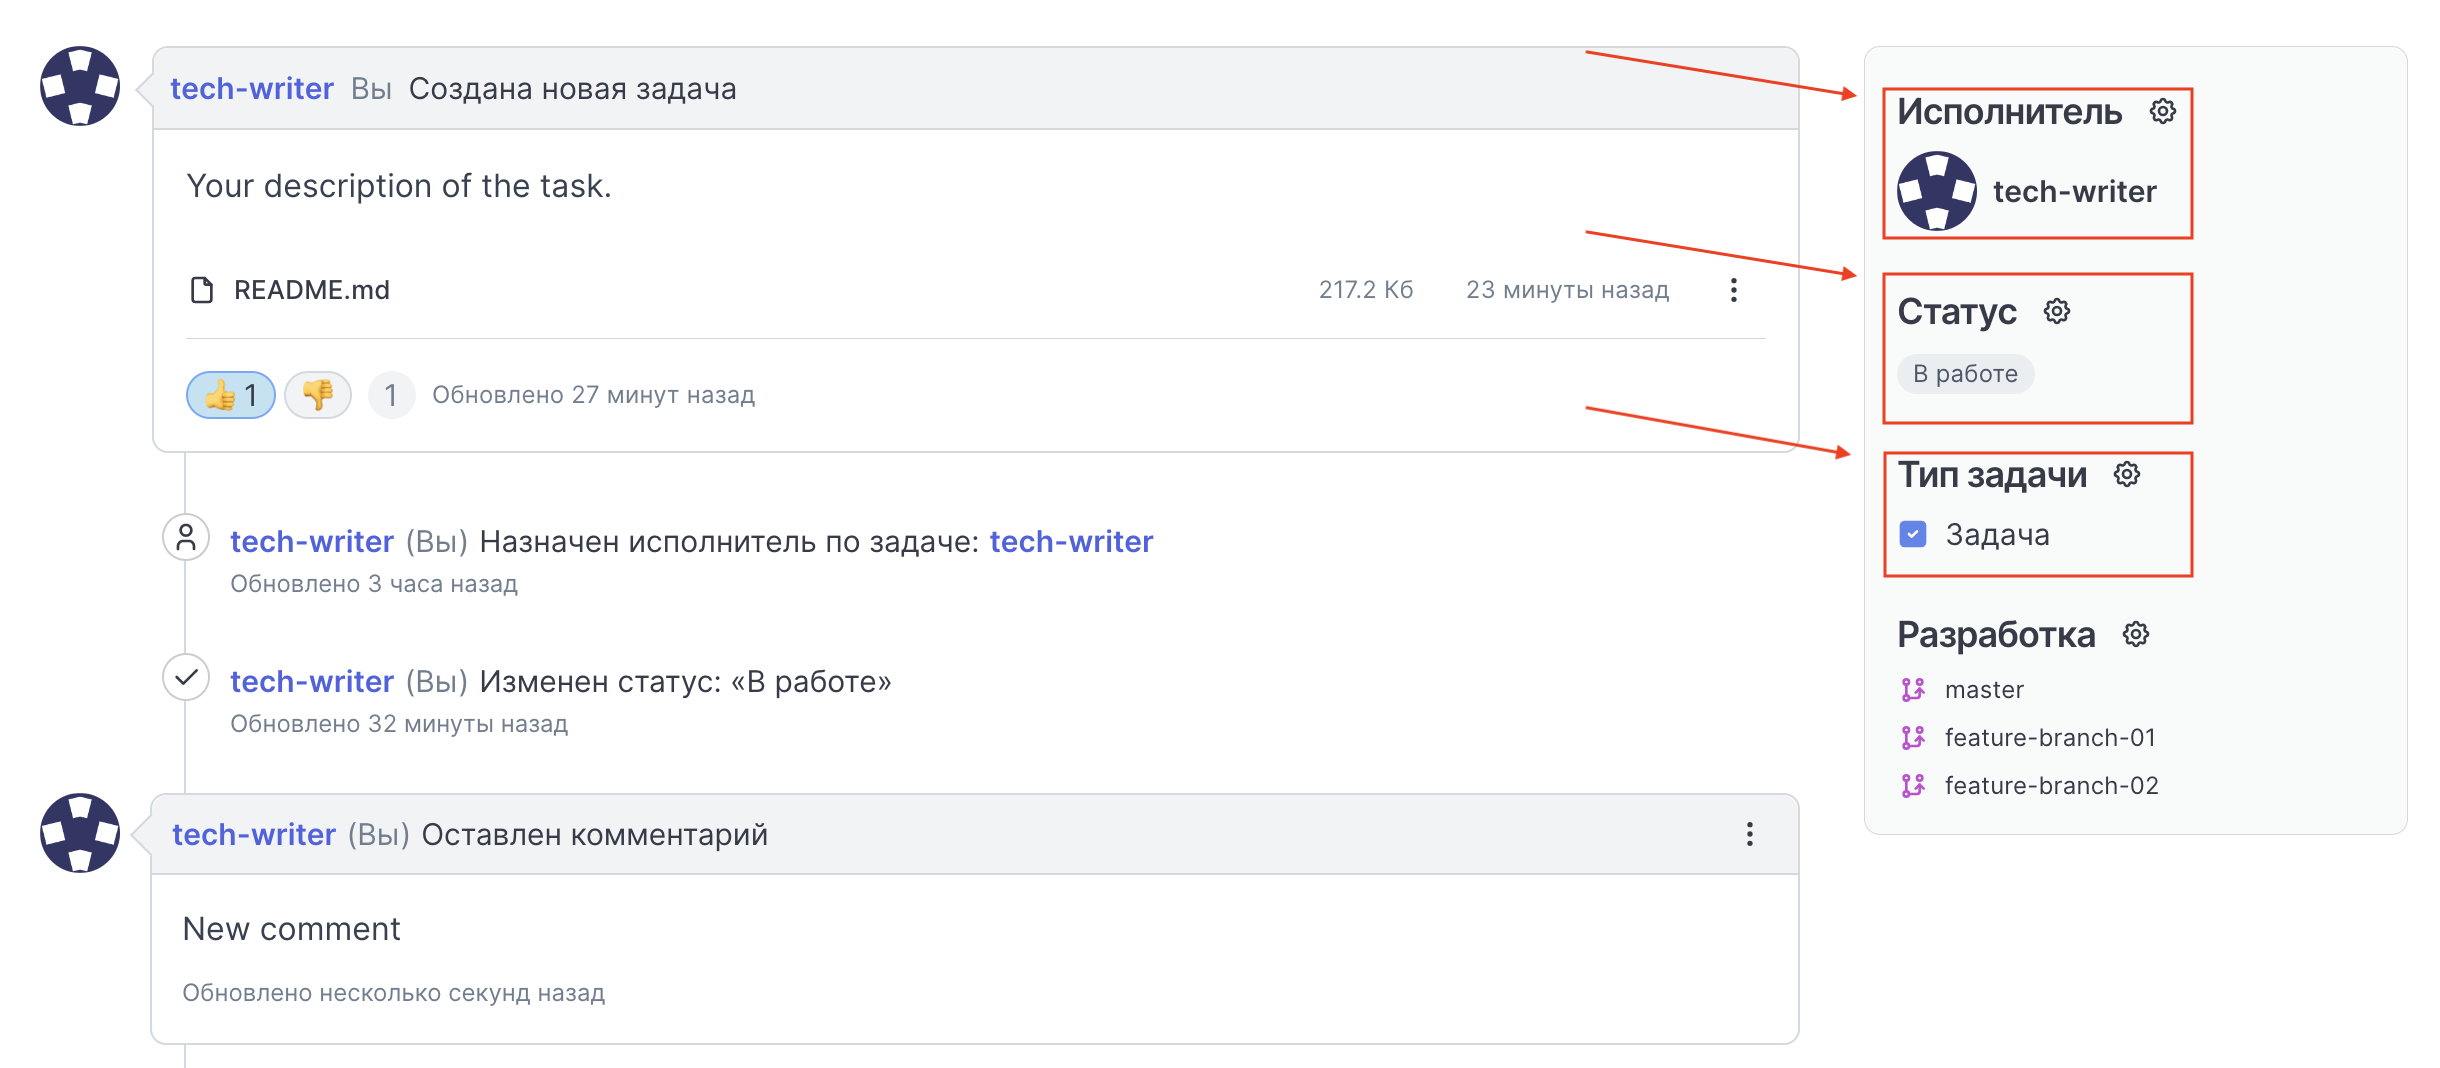
Task: Click thumbs down reaction button
Action: 318,395
